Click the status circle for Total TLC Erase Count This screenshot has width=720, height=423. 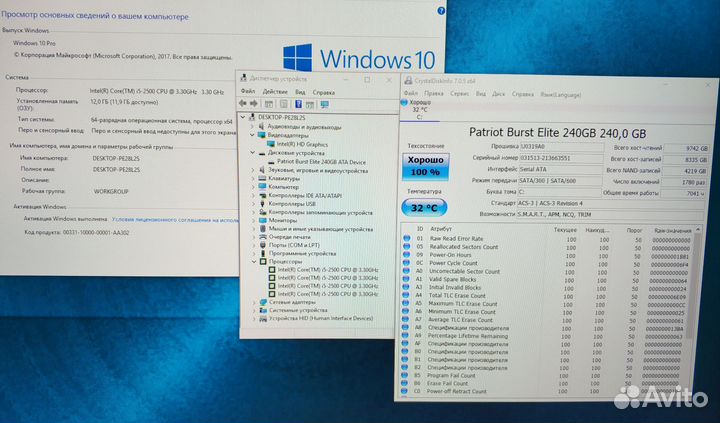[x=405, y=295]
